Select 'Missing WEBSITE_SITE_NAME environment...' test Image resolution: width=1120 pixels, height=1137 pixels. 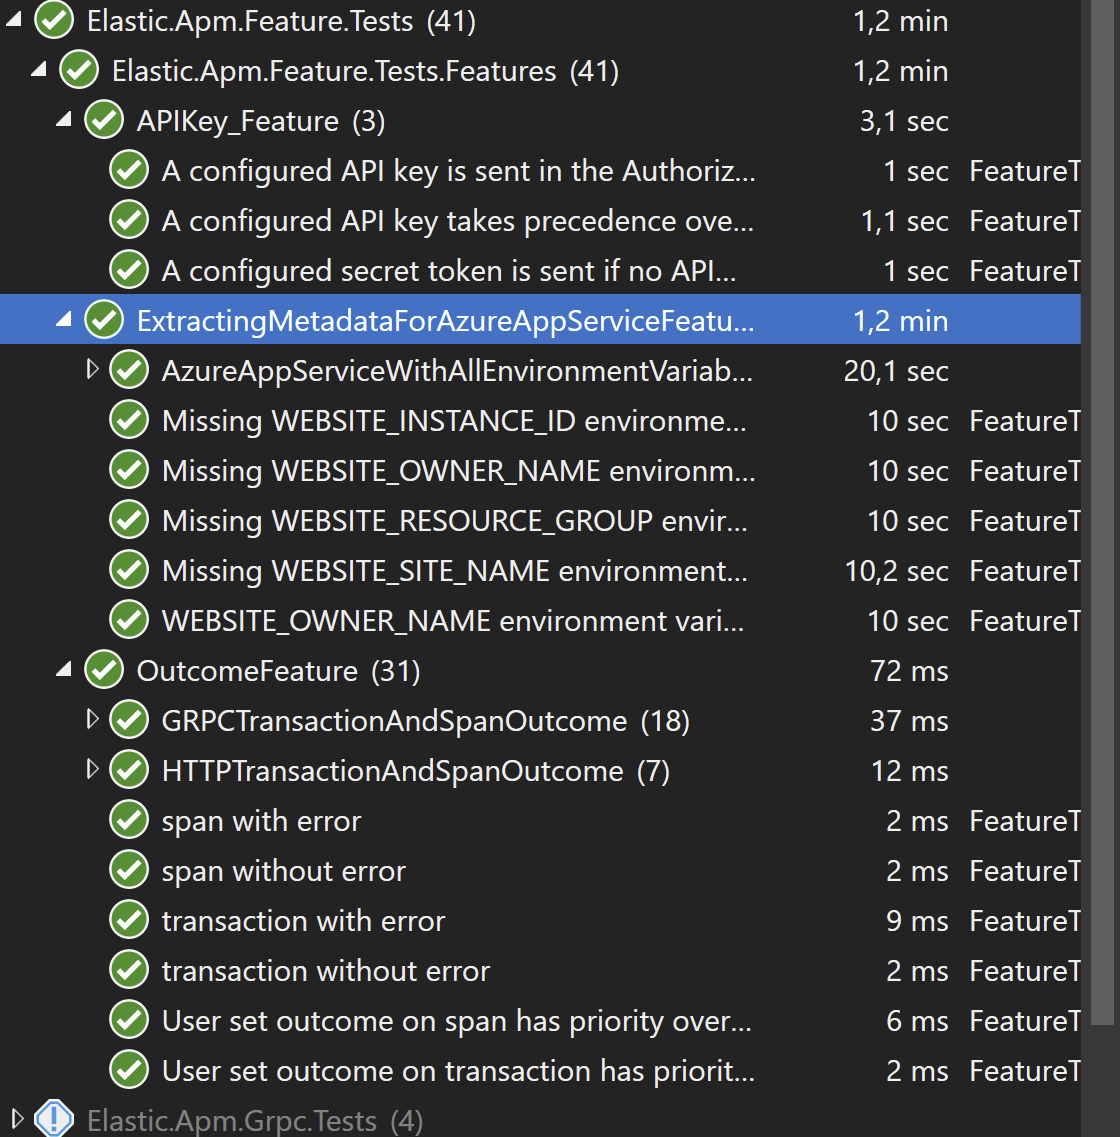point(455,572)
